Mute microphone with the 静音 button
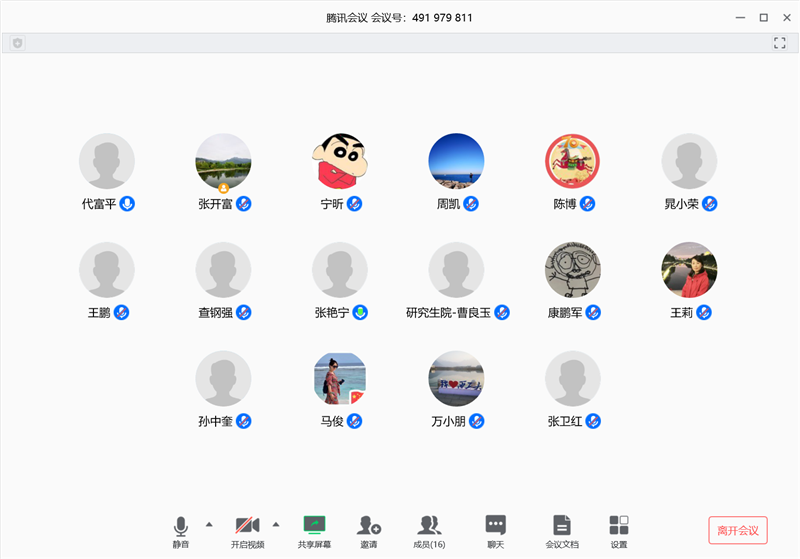The image size is (800, 559). click(x=181, y=532)
